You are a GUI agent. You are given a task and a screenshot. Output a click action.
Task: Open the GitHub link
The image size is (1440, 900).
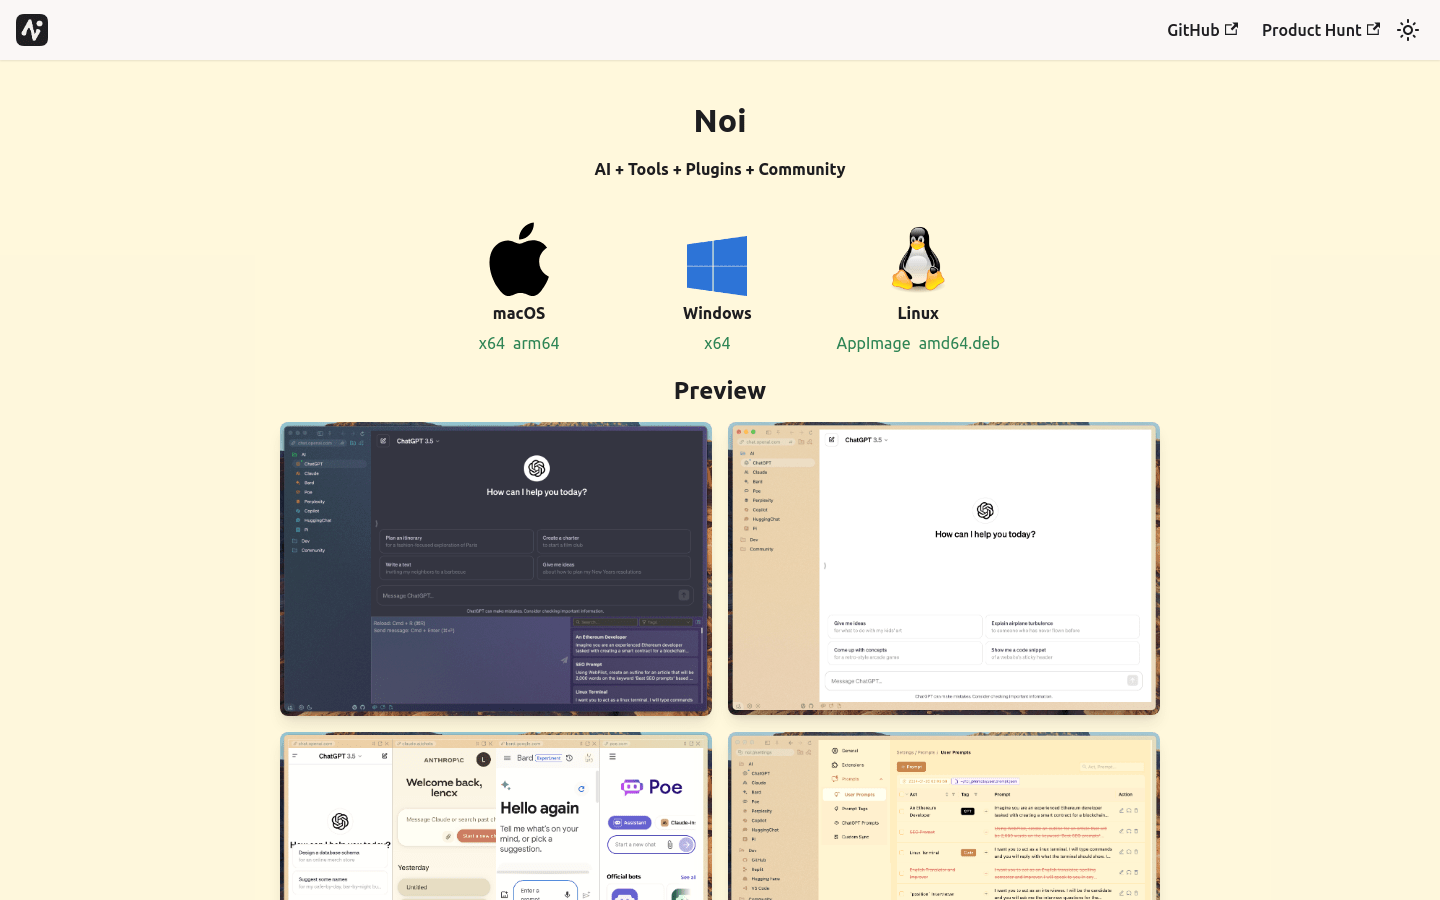click(1202, 30)
